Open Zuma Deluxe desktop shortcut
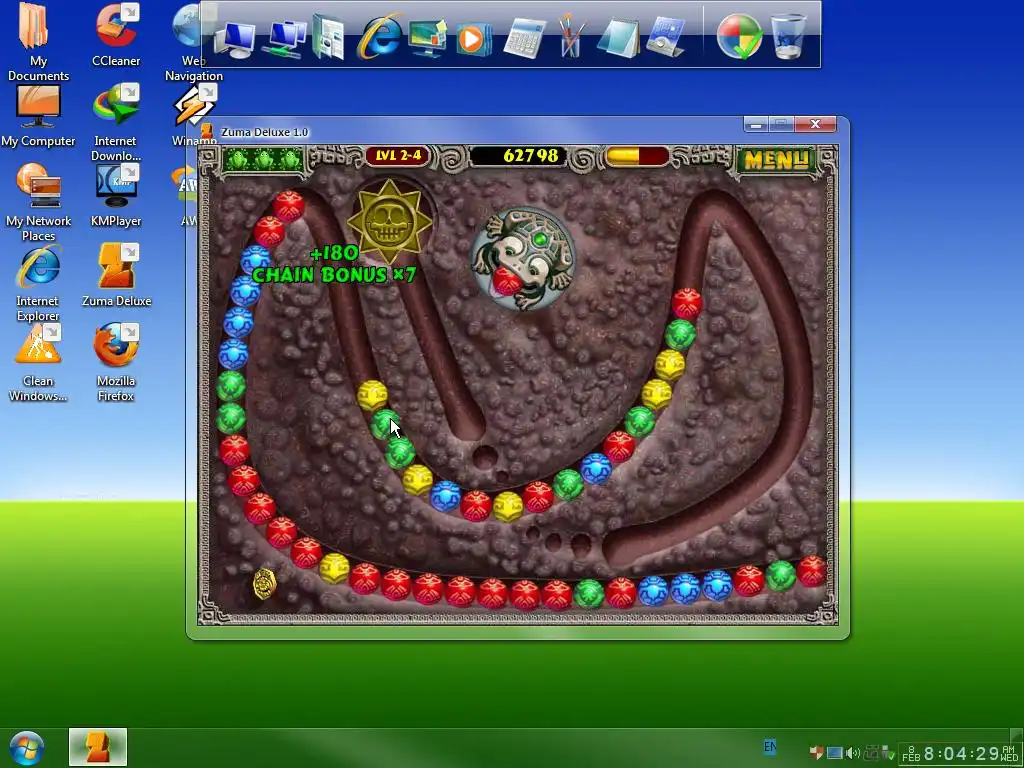Screen dimensions: 1024x768 tap(116, 276)
